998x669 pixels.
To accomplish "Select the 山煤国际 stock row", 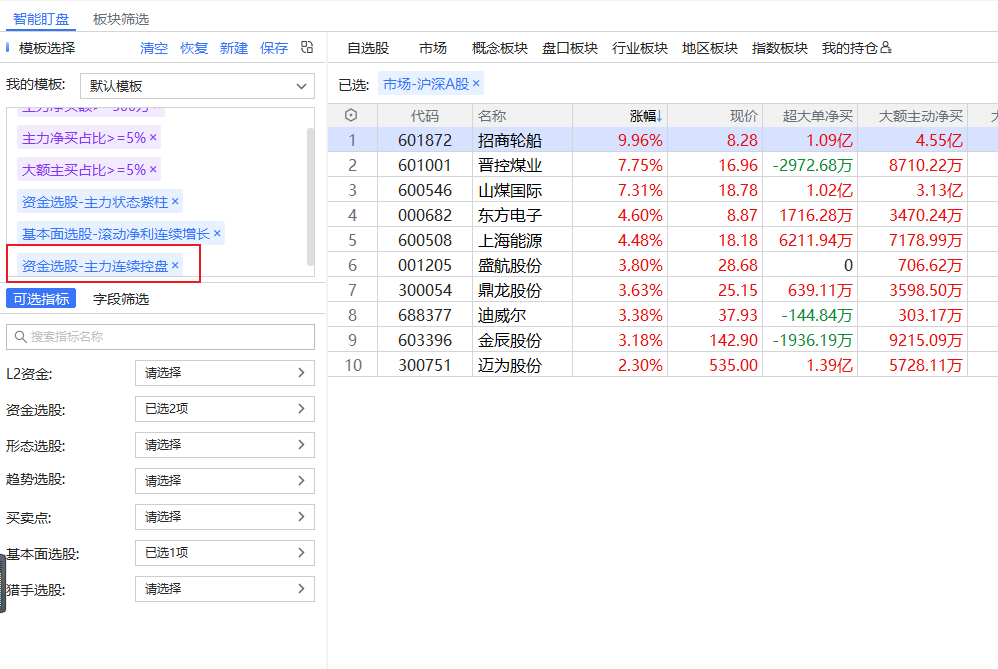I will 663,190.
